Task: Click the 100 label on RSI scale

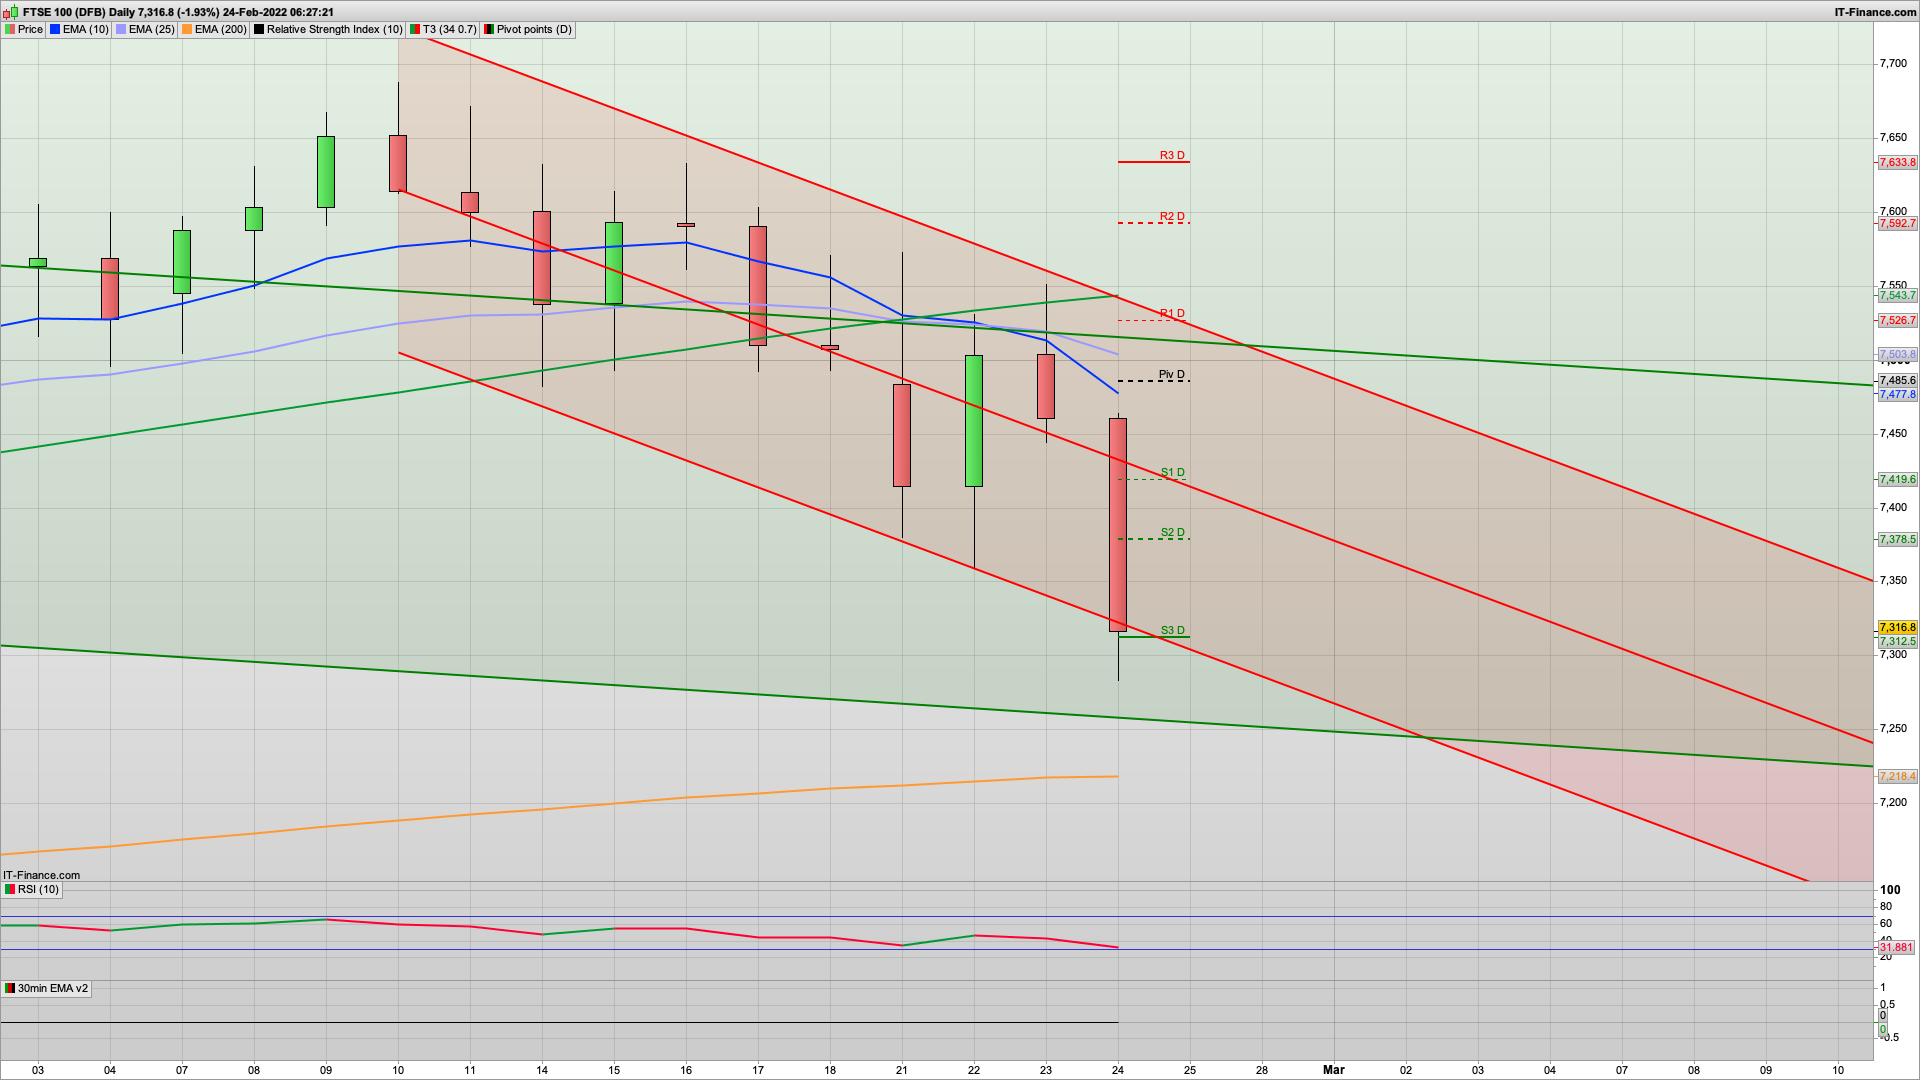Action: pyautogui.click(x=1890, y=889)
